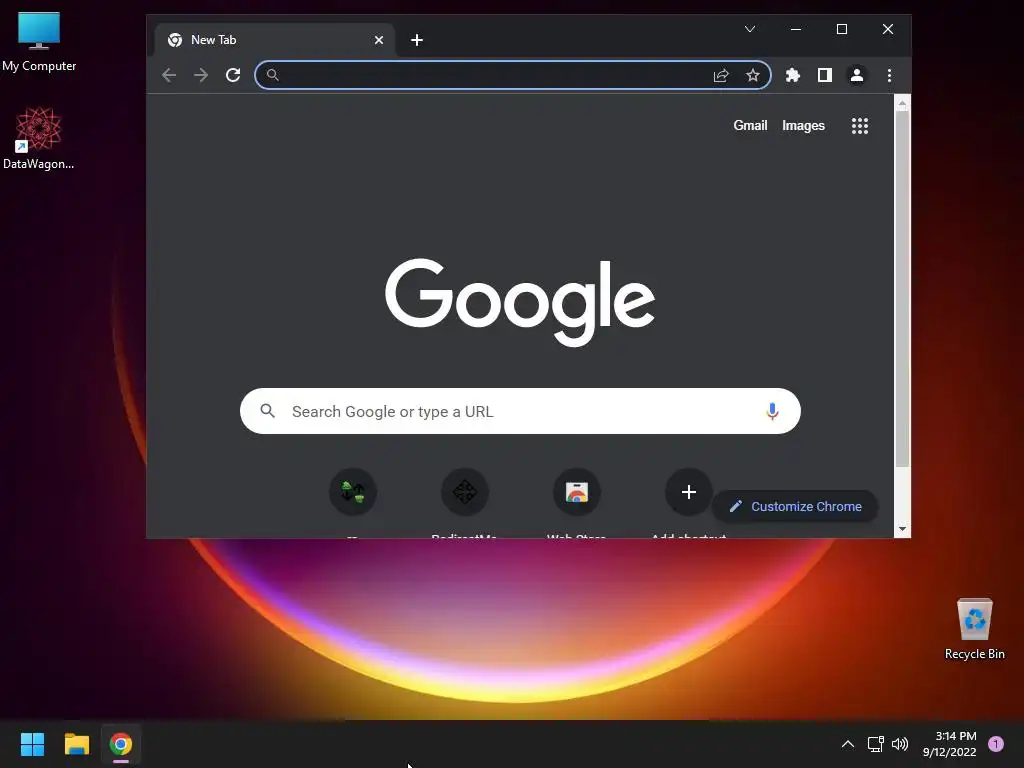
Task: Open the network status tray icon
Action: click(x=876, y=744)
